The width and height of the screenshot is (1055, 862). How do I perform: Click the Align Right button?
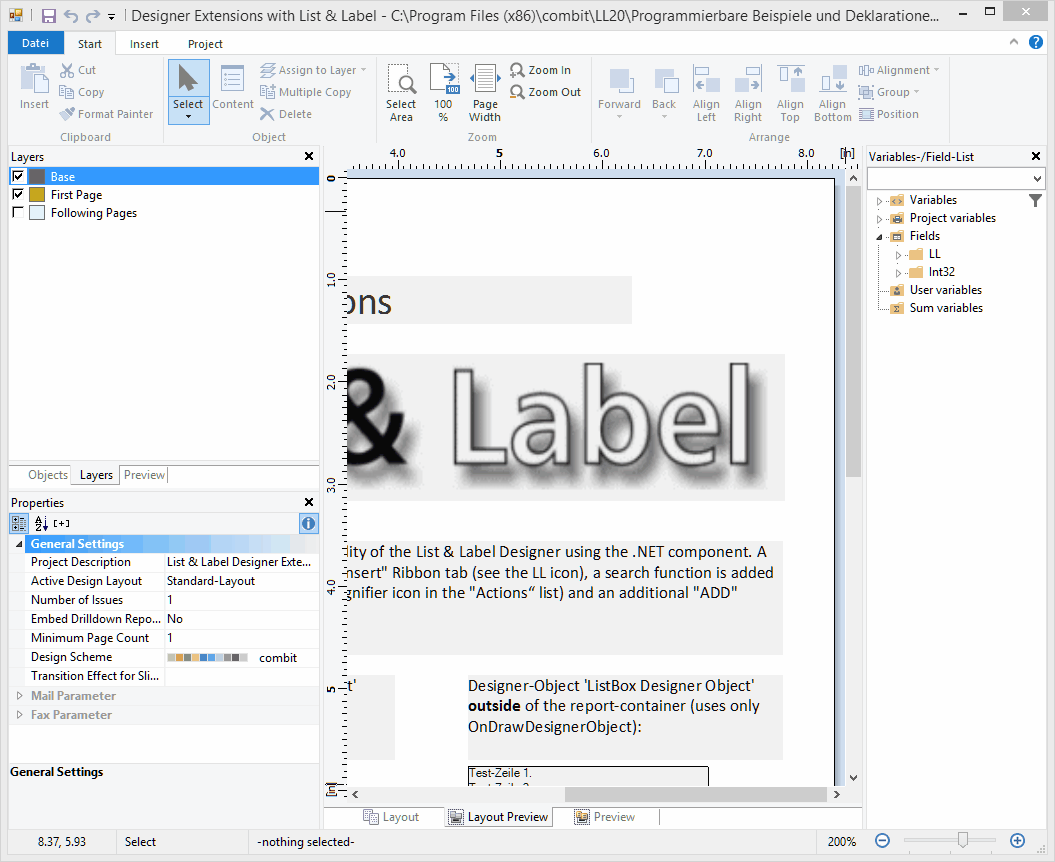[x=748, y=92]
